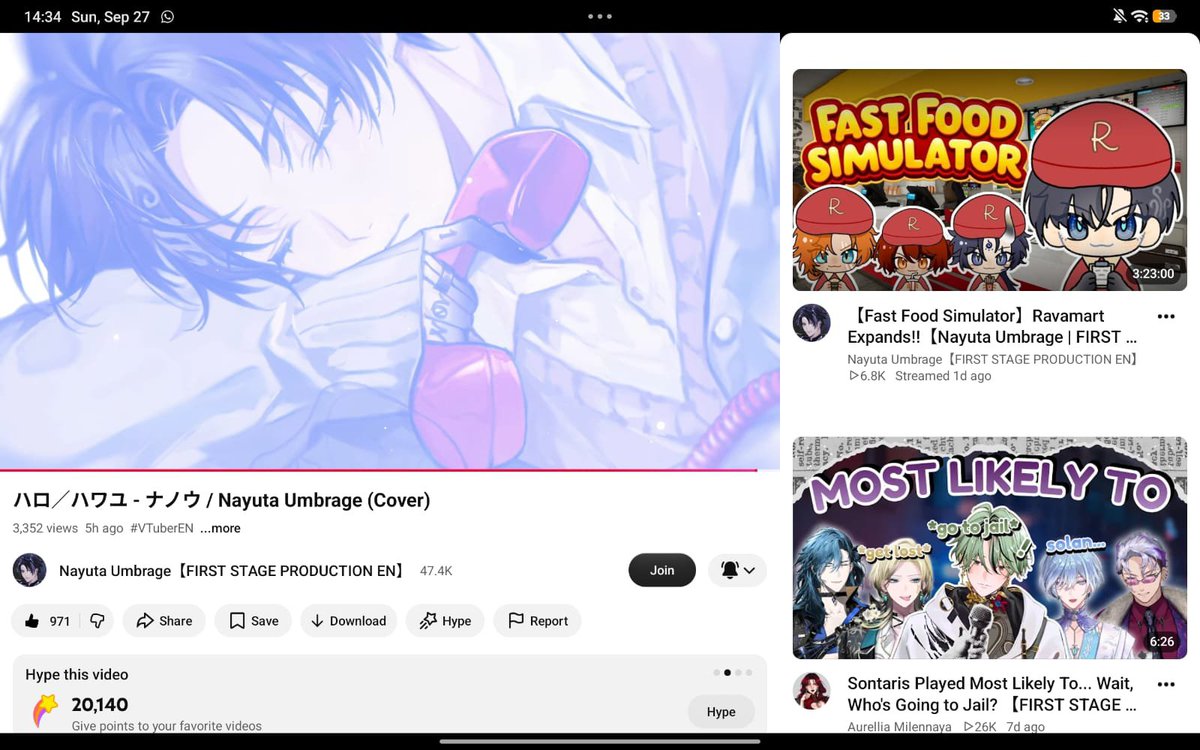Open Nayuta Umbrage channel avatar under video

click(30, 570)
